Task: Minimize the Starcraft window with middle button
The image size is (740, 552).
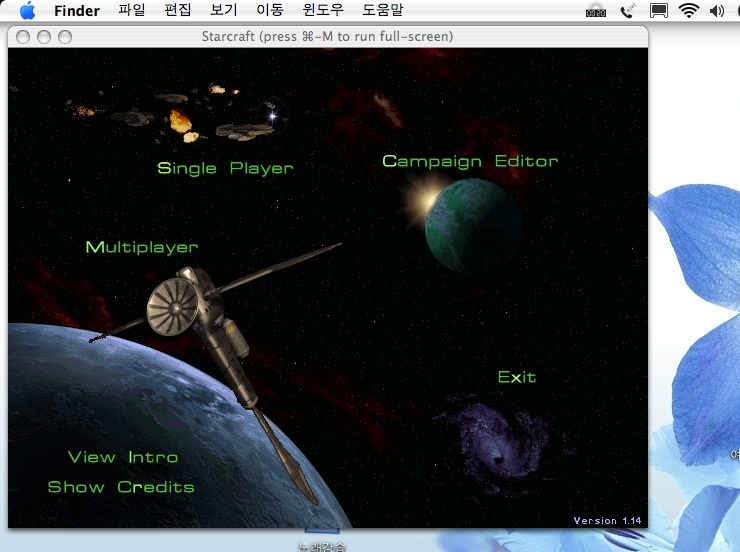Action: coord(44,37)
